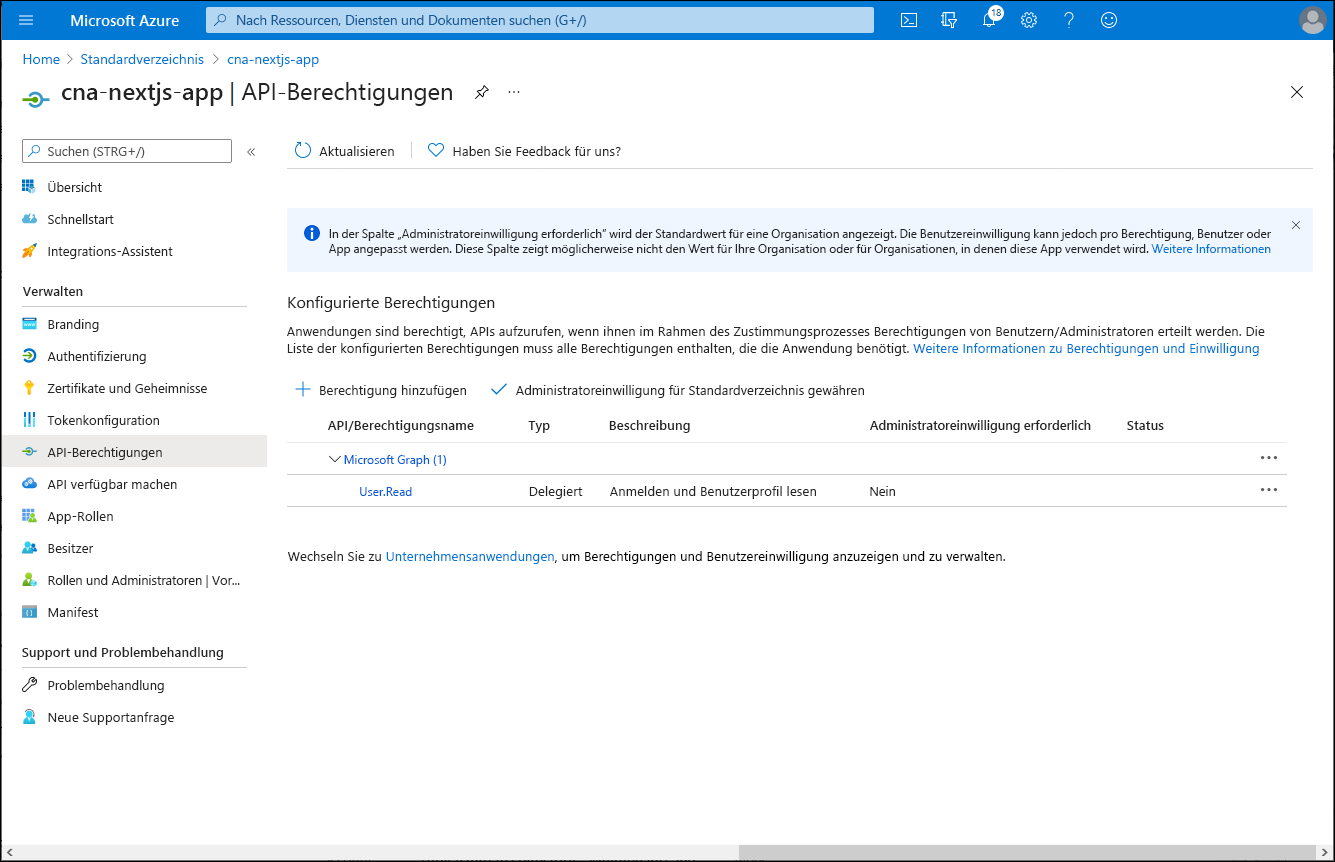The width and height of the screenshot is (1335, 862).
Task: Open Cloud Shell from the top bar
Action: click(909, 20)
